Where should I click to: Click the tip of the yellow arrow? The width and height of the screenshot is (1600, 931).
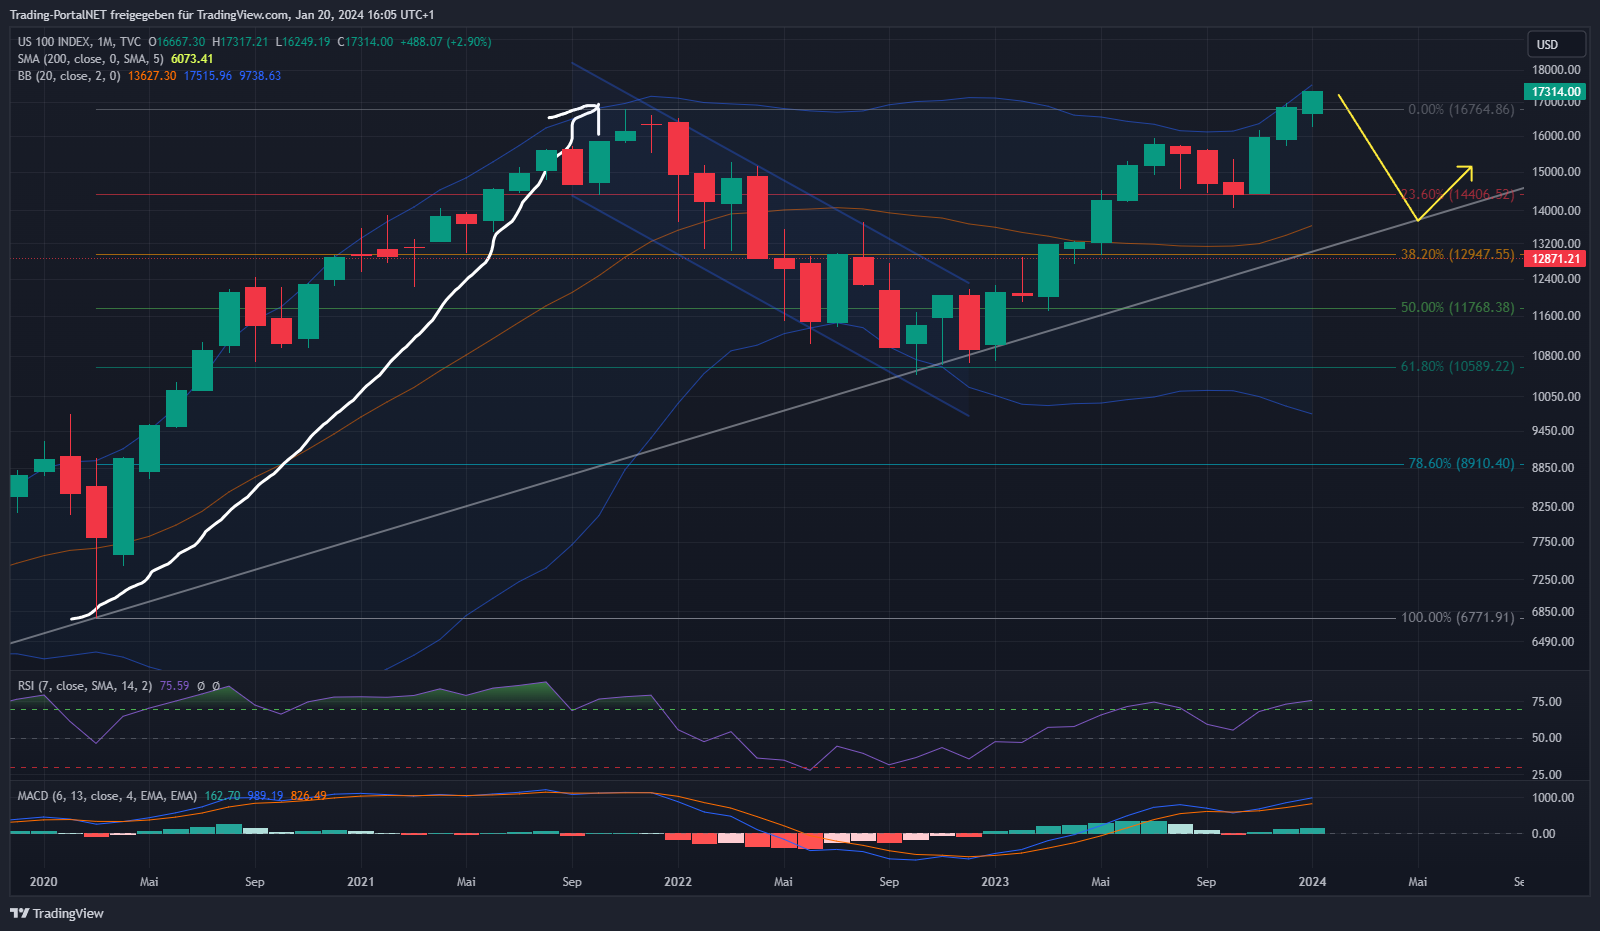click(1471, 167)
